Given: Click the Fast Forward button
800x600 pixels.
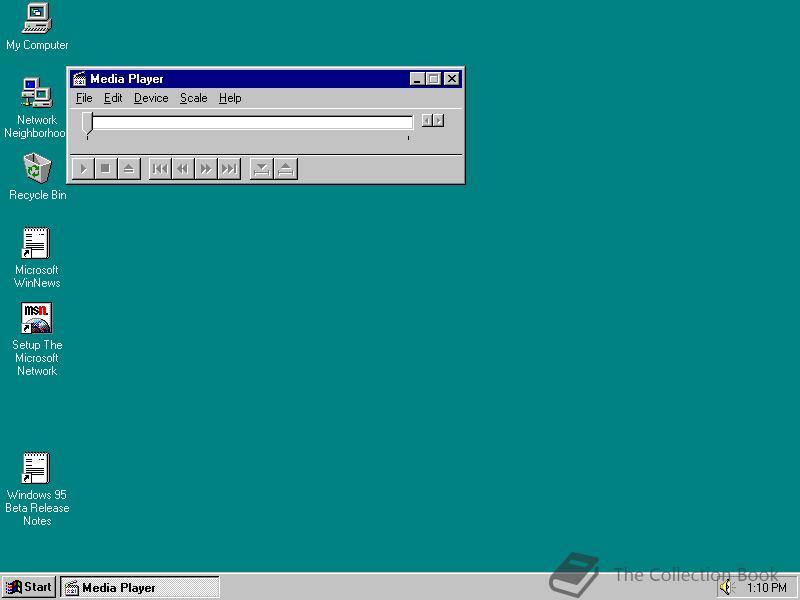Looking at the screenshot, I should pyautogui.click(x=206, y=169).
